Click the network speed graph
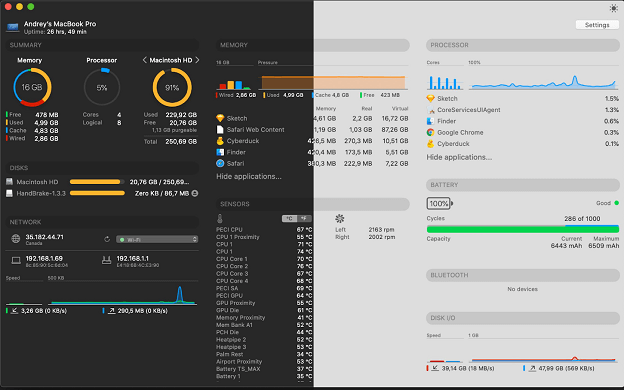This screenshot has width=624, height=390. (x=122, y=294)
